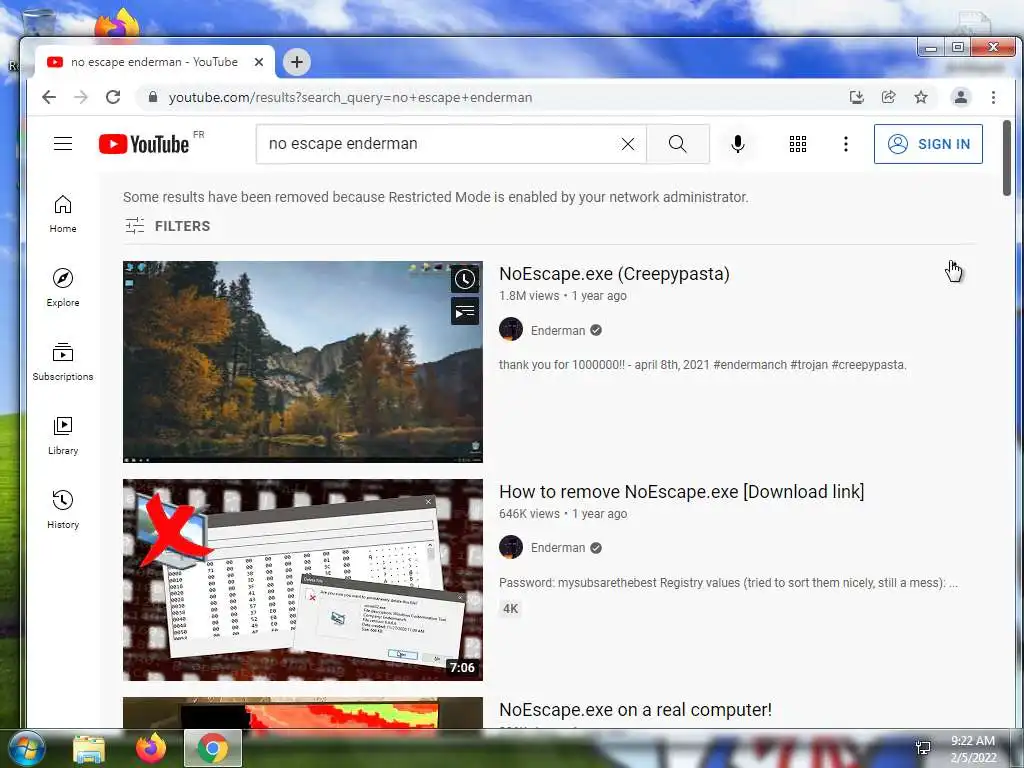The image size is (1024, 768).
Task: Share this page via the share icon
Action: [888, 97]
